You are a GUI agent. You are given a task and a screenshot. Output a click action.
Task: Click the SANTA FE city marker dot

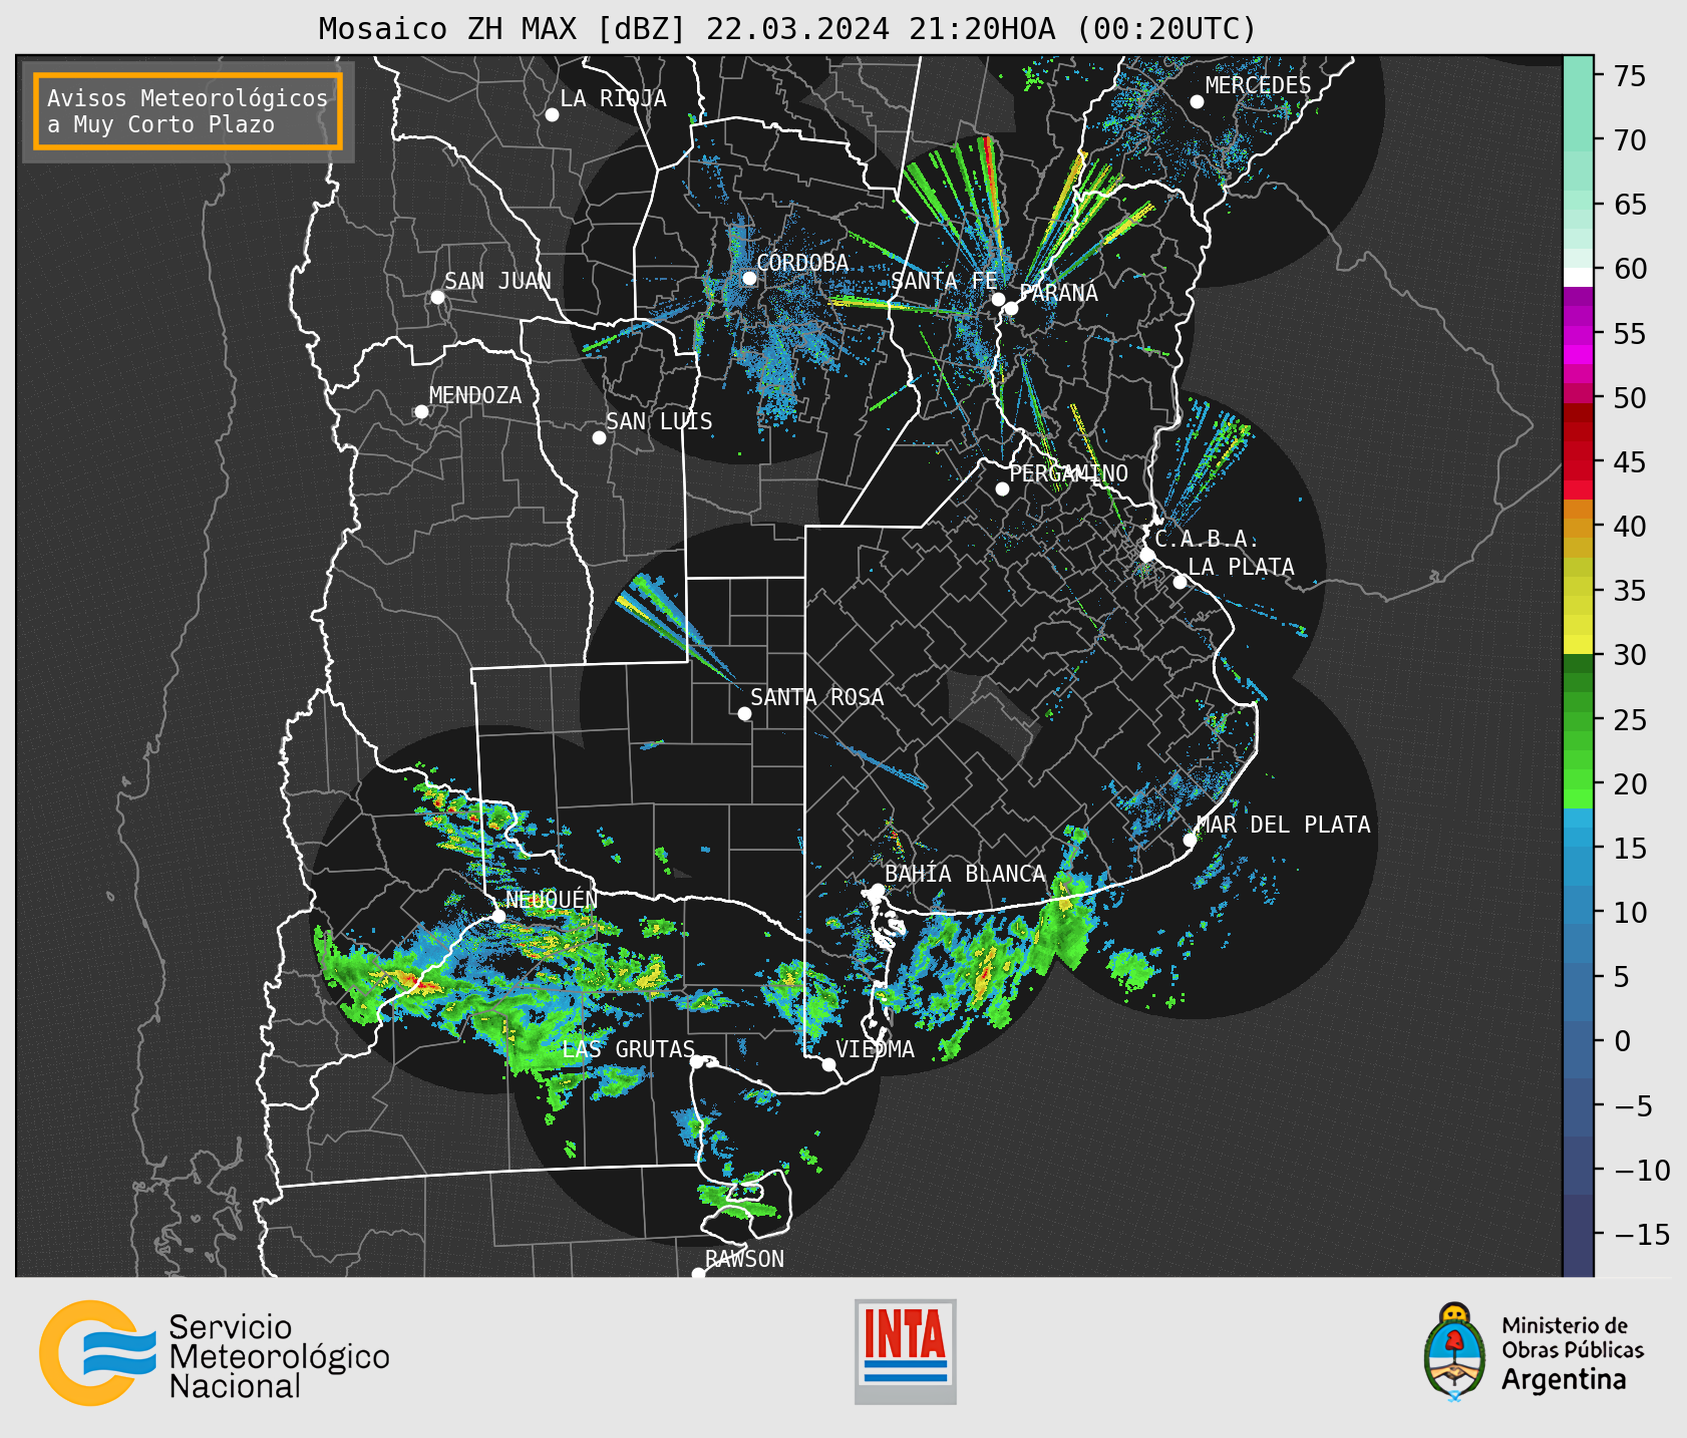pyautogui.click(x=998, y=299)
